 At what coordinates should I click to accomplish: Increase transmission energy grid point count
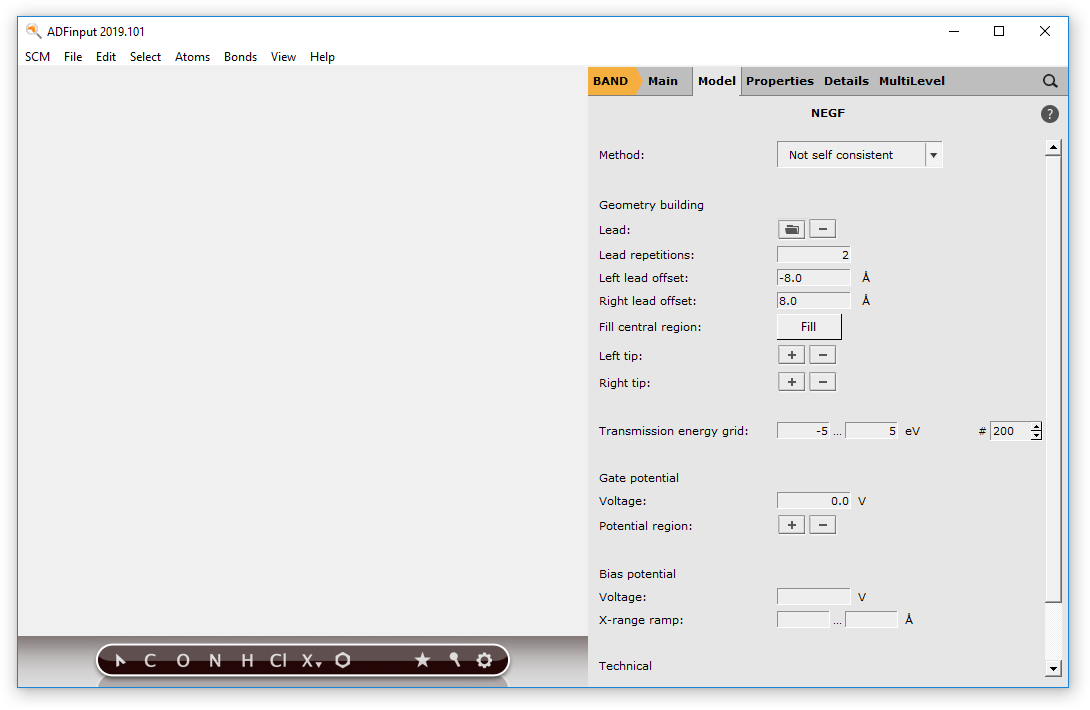pyautogui.click(x=1036, y=427)
